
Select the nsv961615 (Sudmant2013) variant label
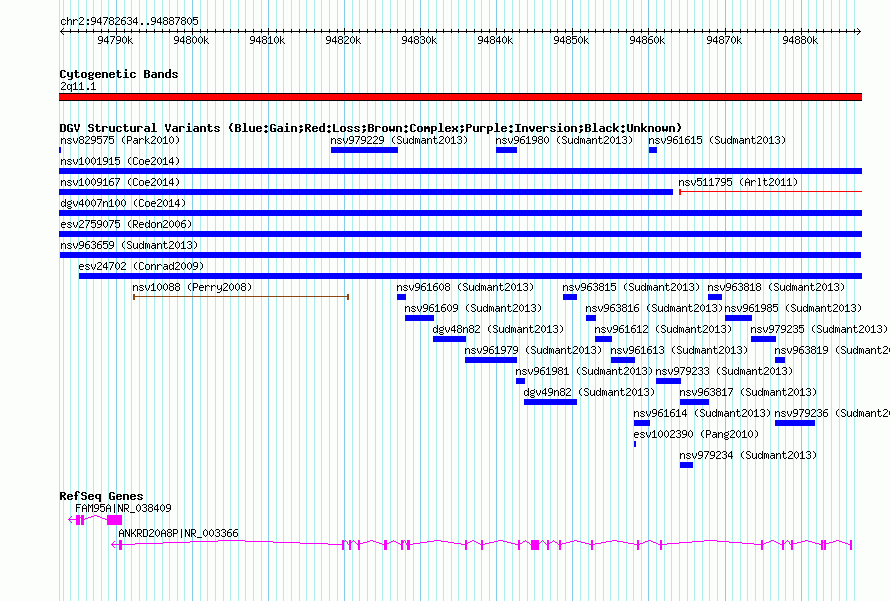point(717,140)
